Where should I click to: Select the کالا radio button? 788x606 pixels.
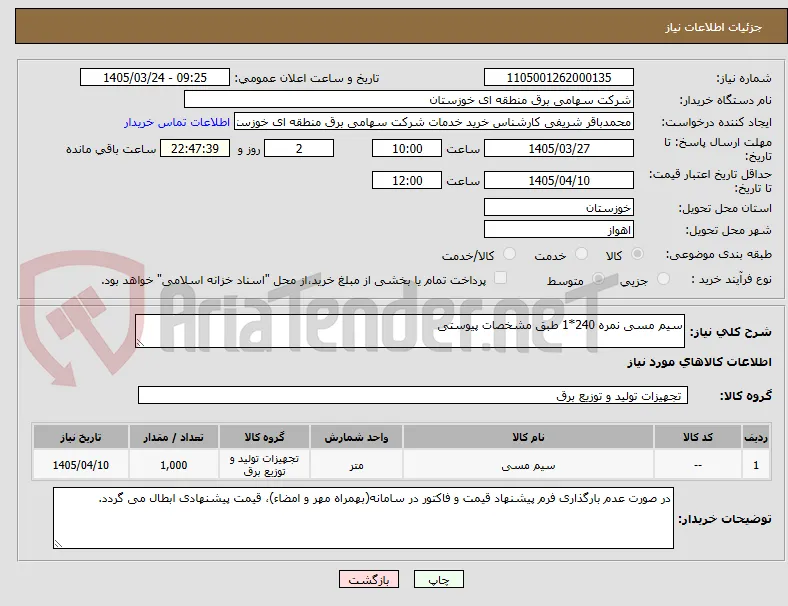637,254
